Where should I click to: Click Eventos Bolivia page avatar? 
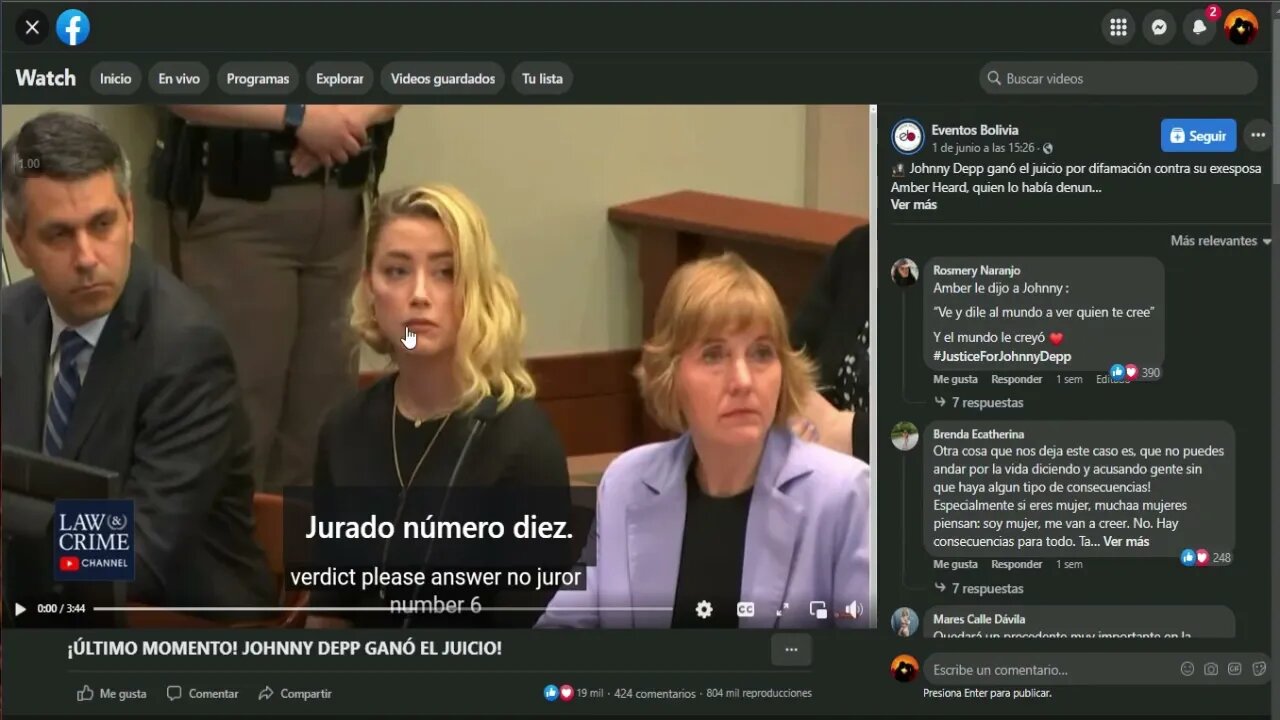908,136
